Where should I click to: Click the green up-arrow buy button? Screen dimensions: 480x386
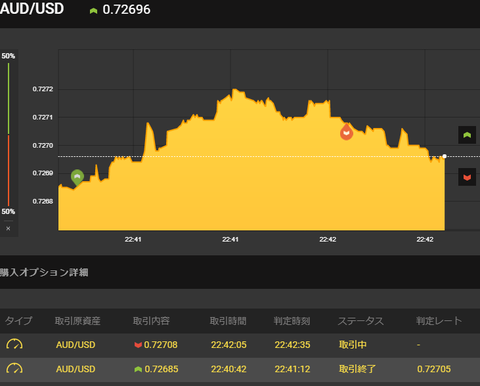[x=467, y=135]
